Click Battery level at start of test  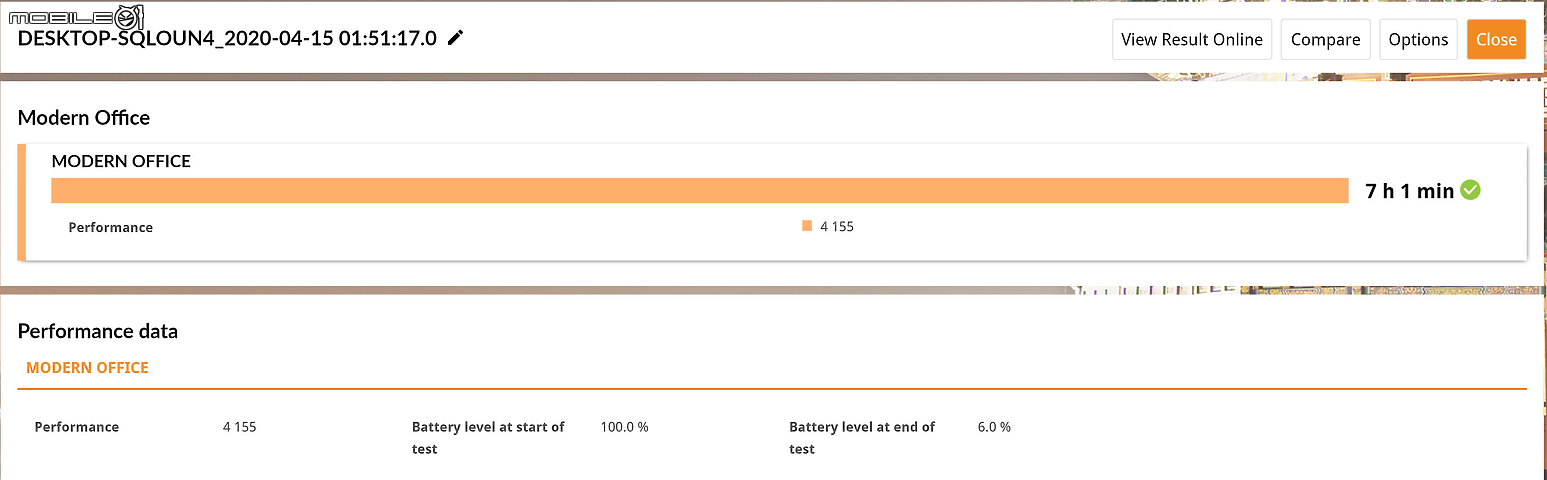coord(488,438)
